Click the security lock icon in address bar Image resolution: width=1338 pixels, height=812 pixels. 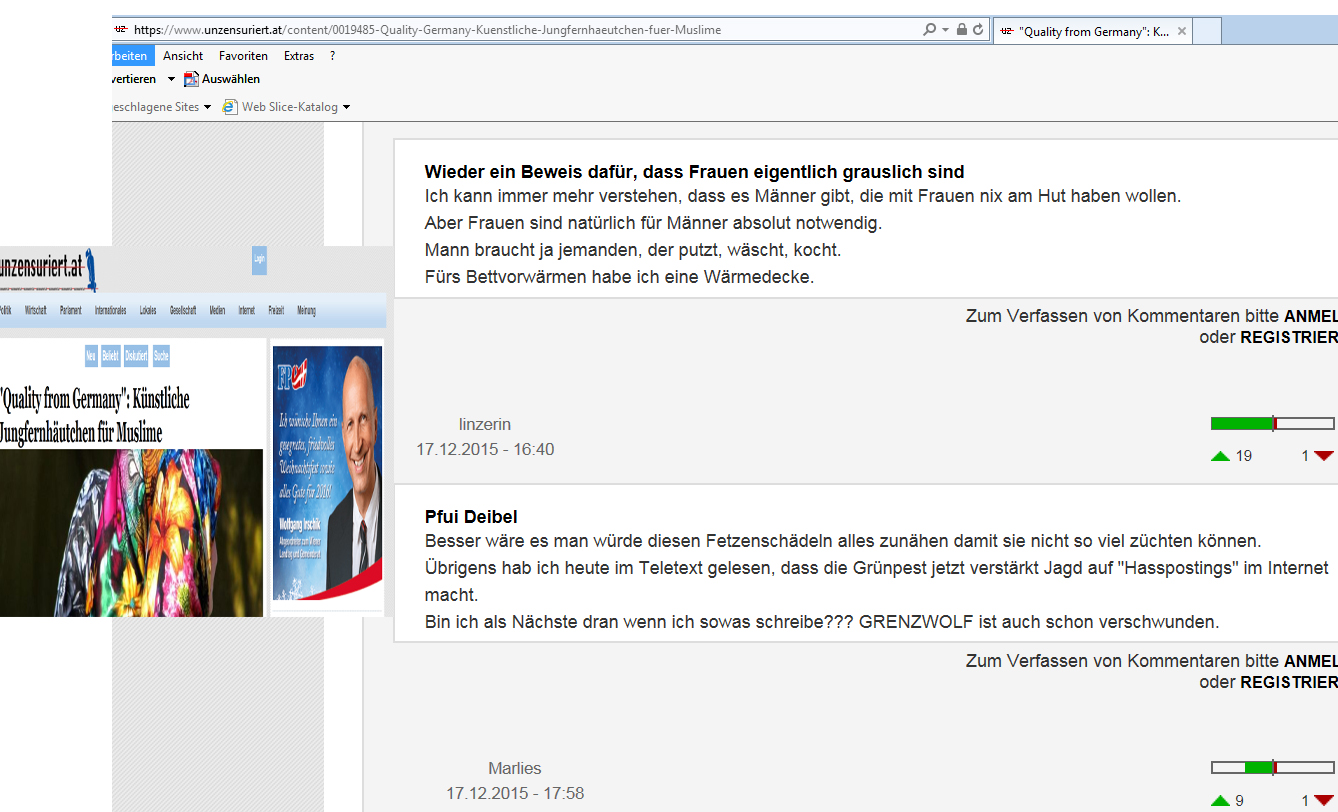click(961, 30)
